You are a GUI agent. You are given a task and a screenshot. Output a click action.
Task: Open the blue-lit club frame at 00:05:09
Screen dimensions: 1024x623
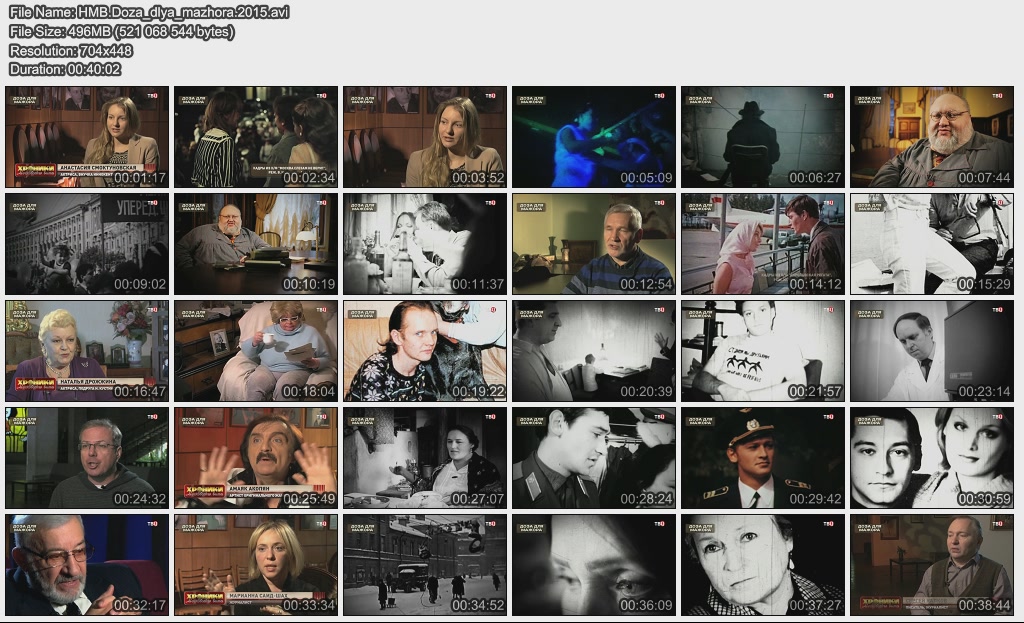click(x=593, y=137)
